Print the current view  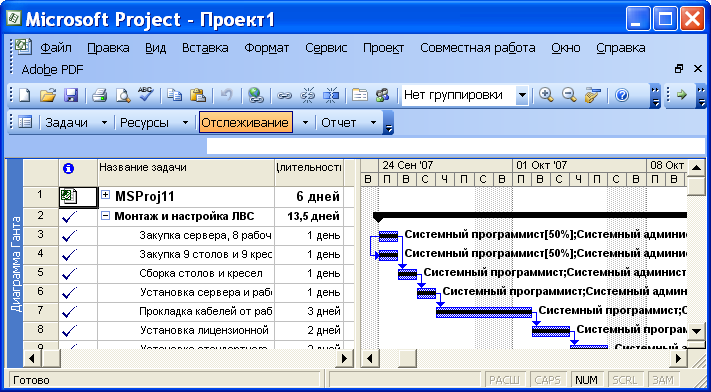(x=99, y=95)
